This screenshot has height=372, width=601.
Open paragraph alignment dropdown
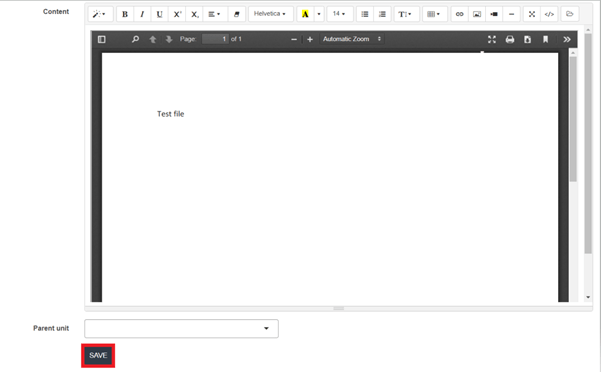click(214, 14)
